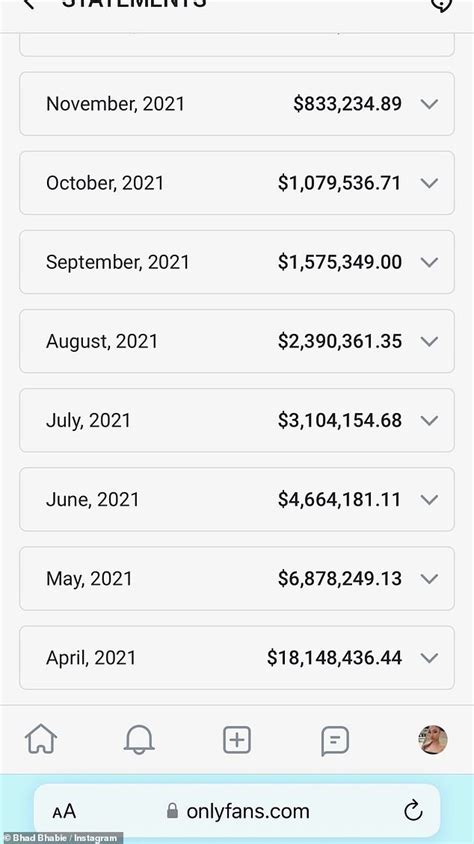Viewport: 474px width, 844px height.
Task: Open the May, 2021 statement row
Action: pos(237,579)
